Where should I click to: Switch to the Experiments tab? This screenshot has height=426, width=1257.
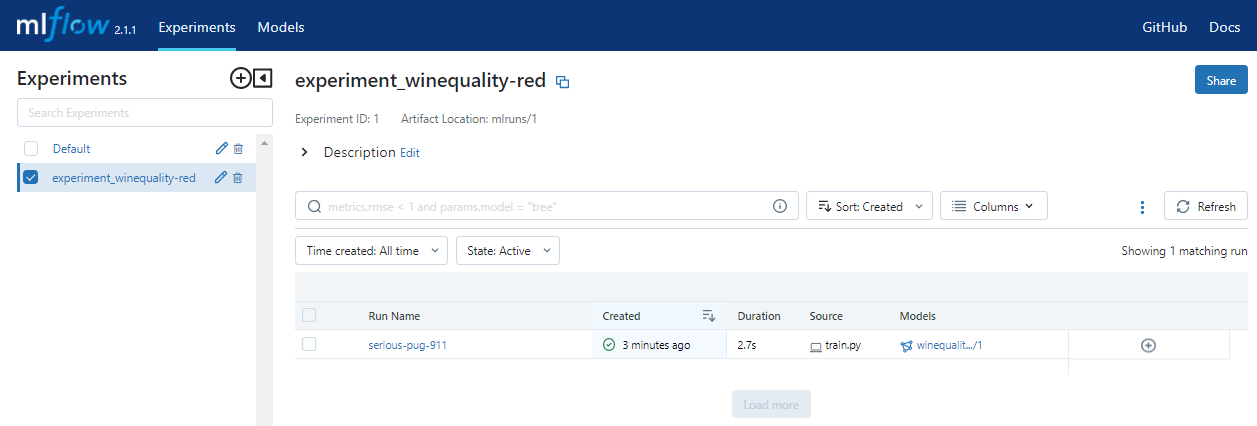coord(197,27)
